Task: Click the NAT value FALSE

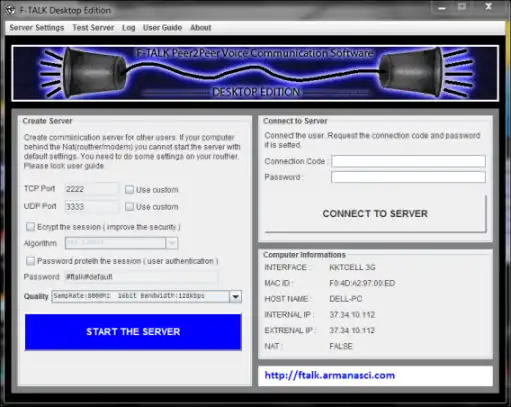Action: tap(341, 346)
